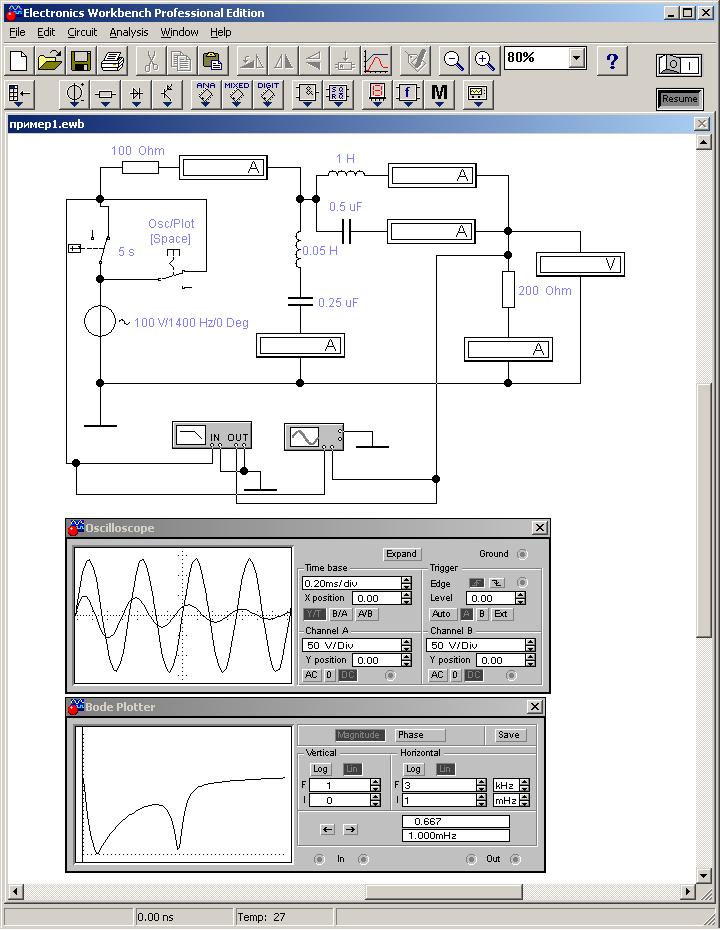720x930 pixels.
Task: Open the Edit menu
Action: 46,32
